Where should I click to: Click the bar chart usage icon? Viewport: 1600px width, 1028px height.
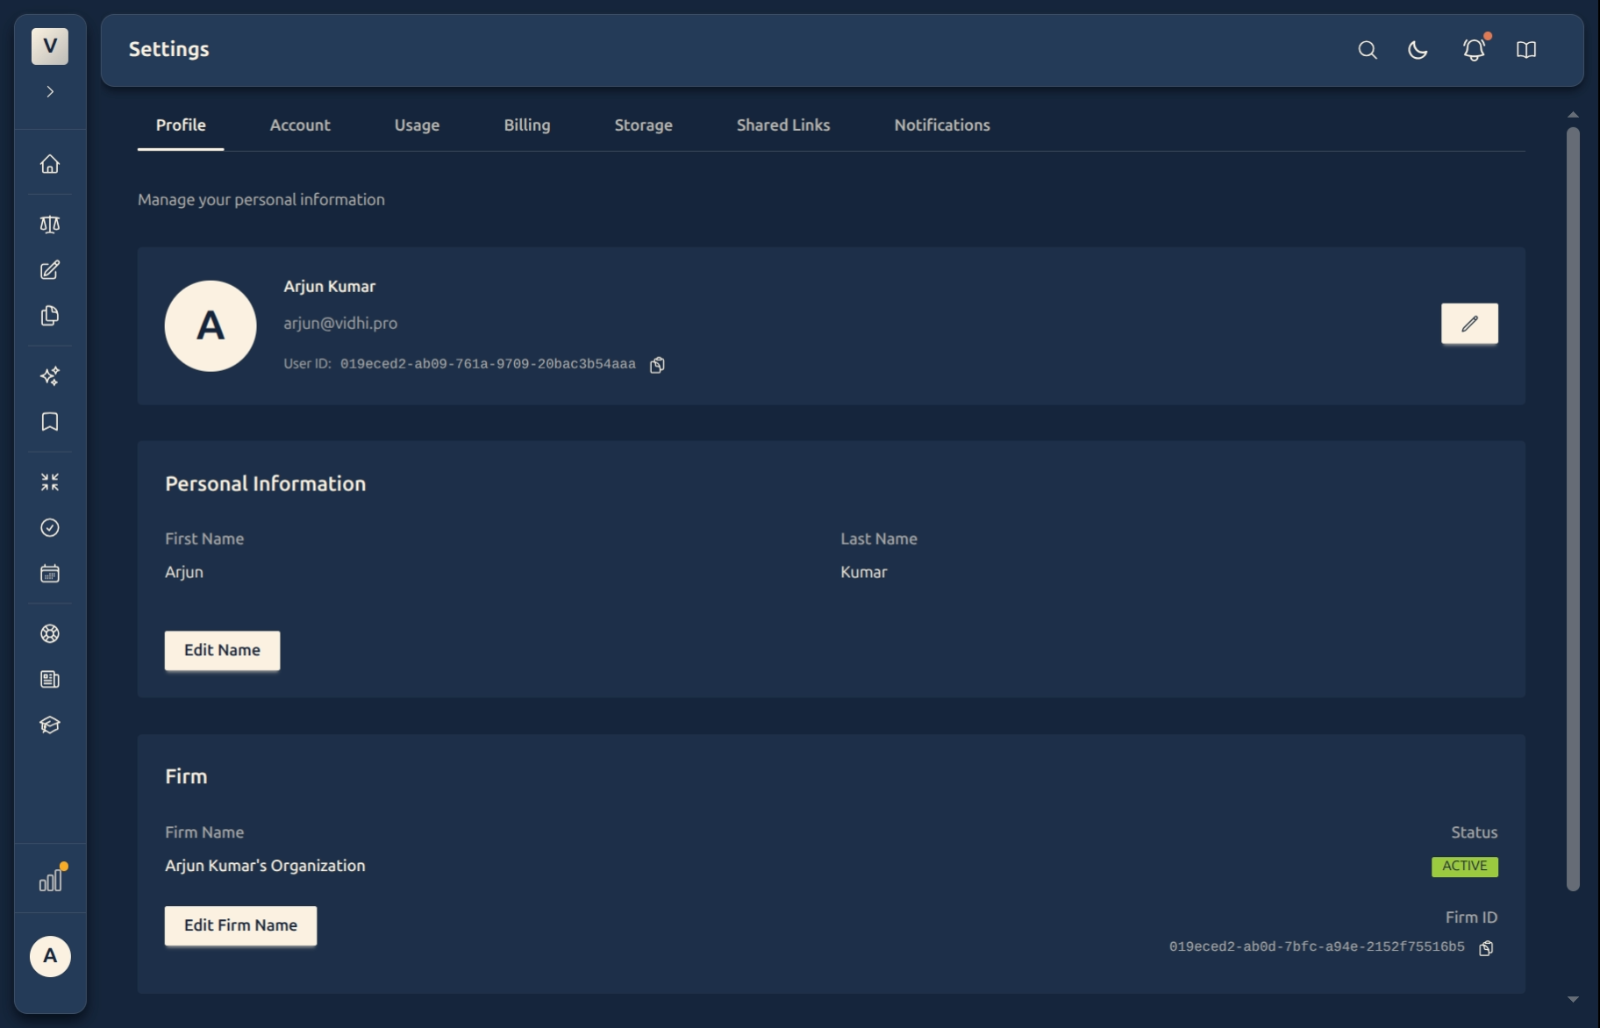[x=50, y=879]
